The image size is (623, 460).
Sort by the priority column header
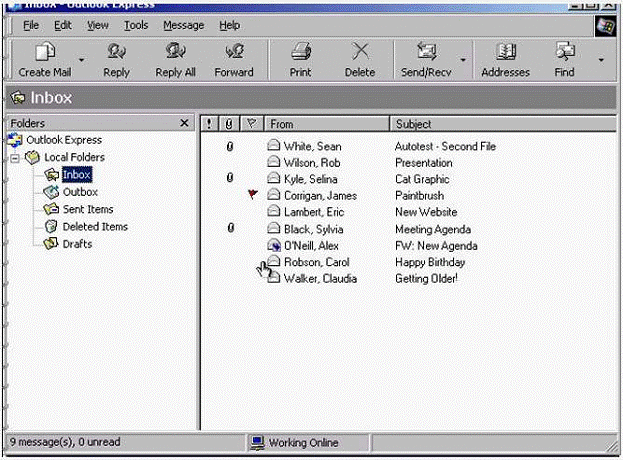pyautogui.click(x=209, y=124)
